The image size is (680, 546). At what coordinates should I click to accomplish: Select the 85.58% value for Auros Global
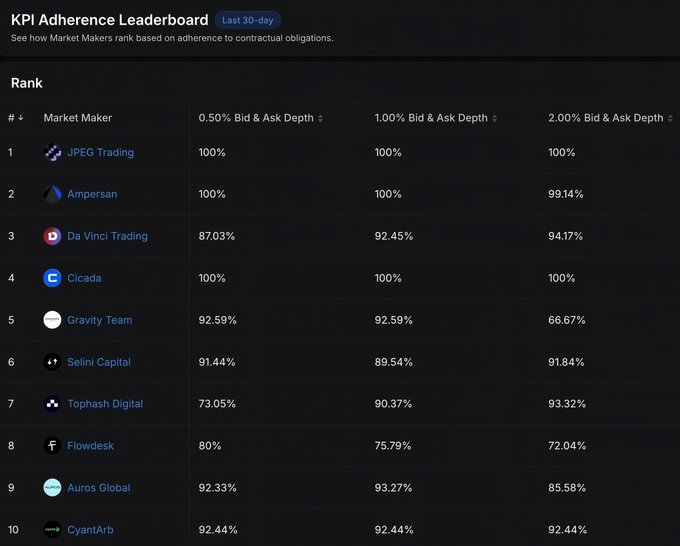tap(567, 487)
